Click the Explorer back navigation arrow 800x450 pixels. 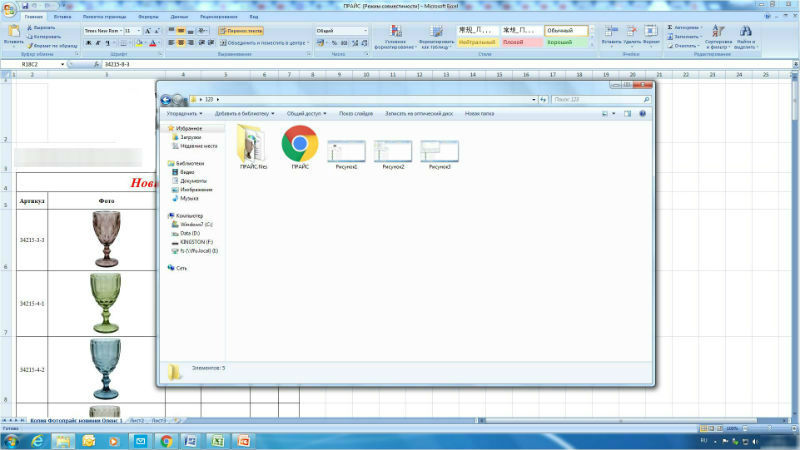tap(166, 99)
